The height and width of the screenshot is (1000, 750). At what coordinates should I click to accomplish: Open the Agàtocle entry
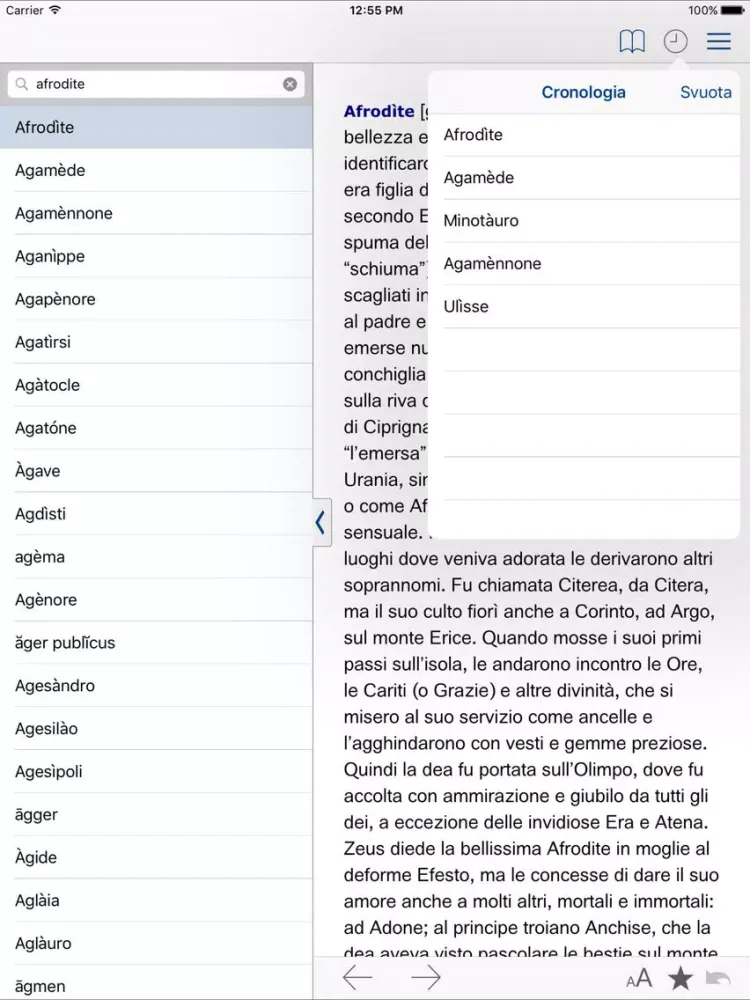point(47,385)
